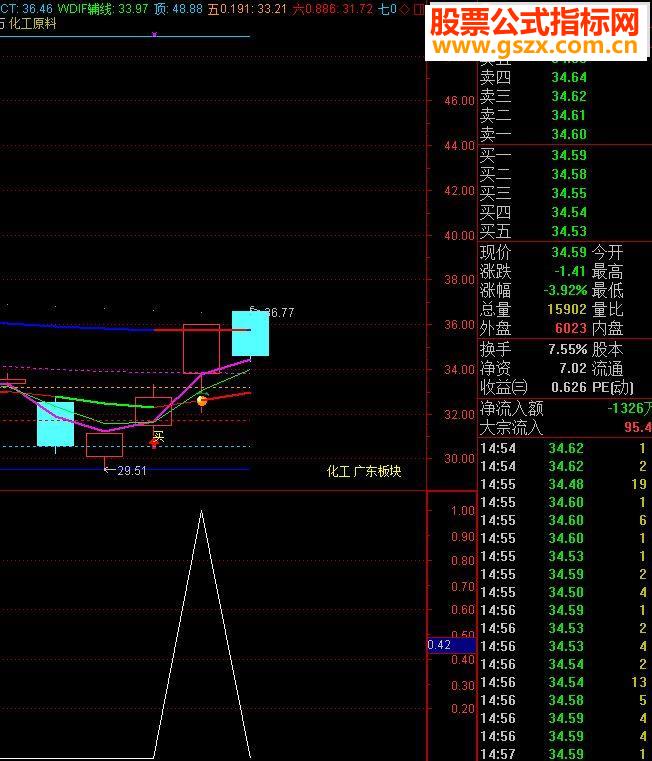Click the 今开 opening price label
Viewport: 652px width, 761px height.
tap(608, 252)
